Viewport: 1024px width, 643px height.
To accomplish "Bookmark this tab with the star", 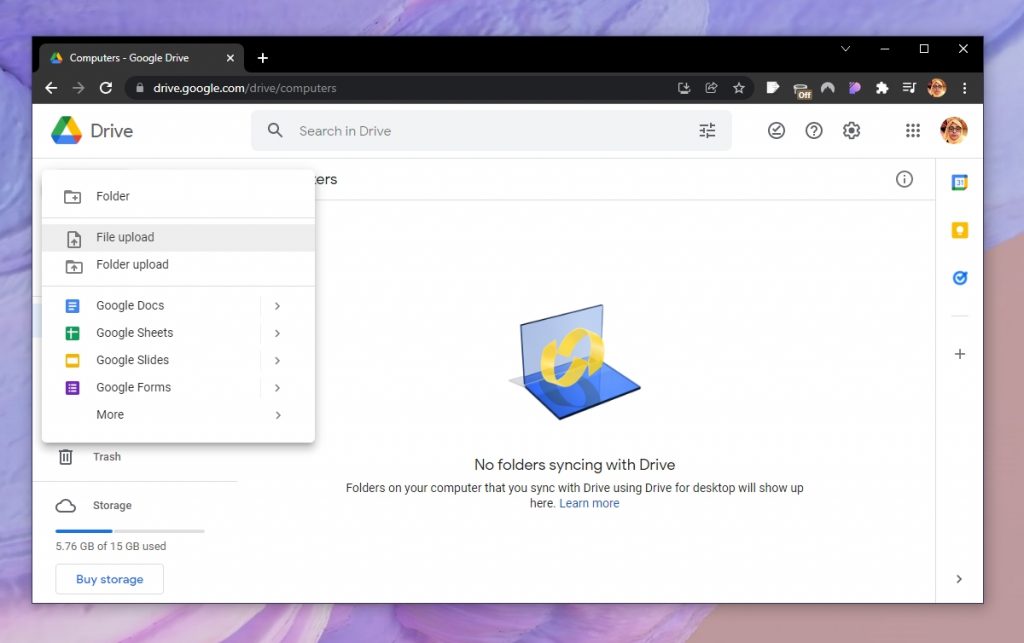I will pyautogui.click(x=739, y=88).
